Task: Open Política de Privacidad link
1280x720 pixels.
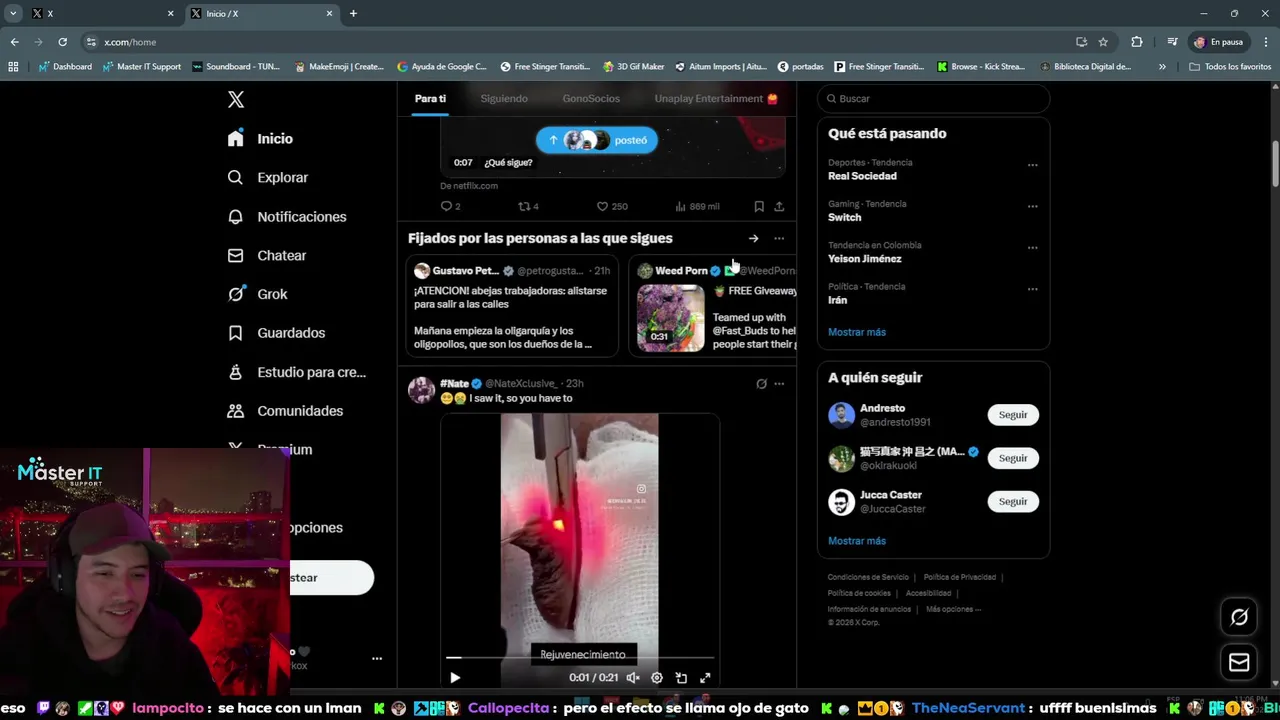Action: click(960, 577)
